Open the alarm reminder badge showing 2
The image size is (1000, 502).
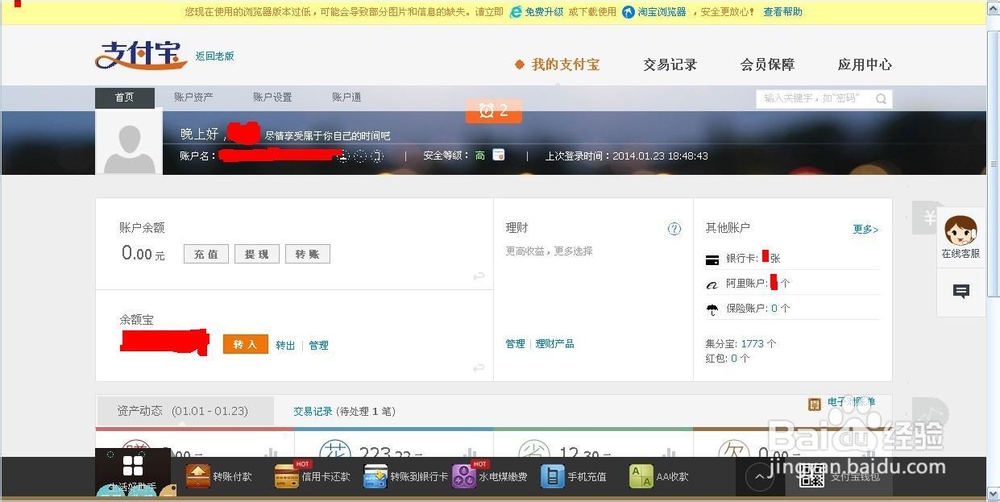point(494,111)
